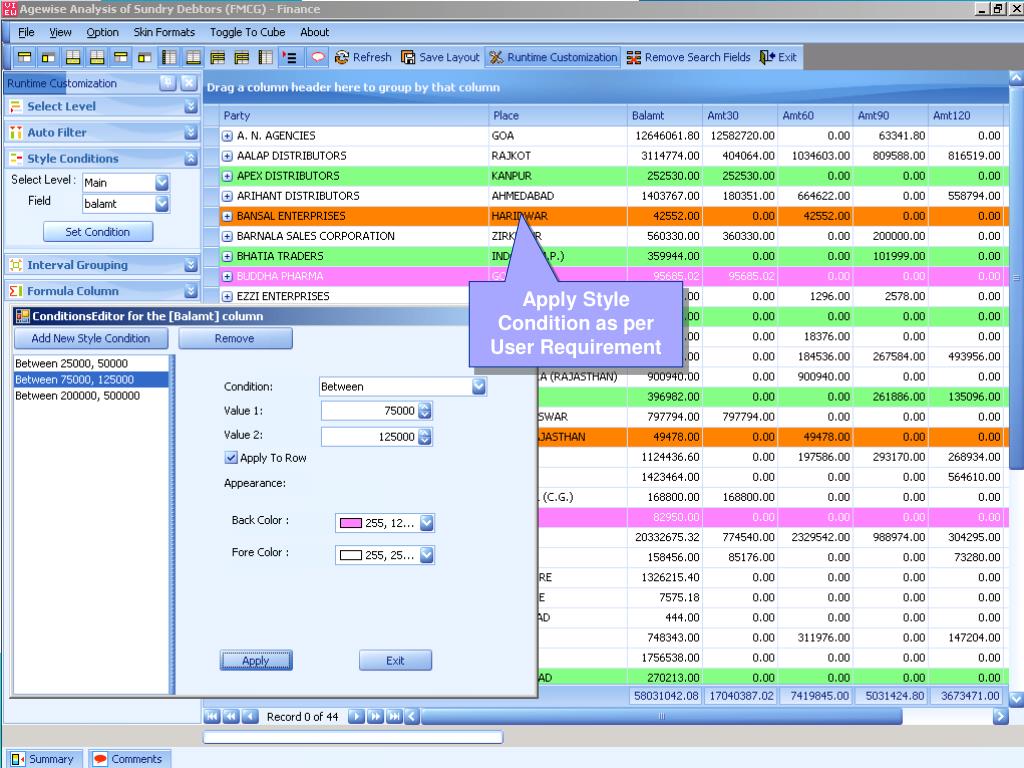1024x768 pixels.
Task: Click the Remove Search Fields icon
Action: (x=634, y=57)
